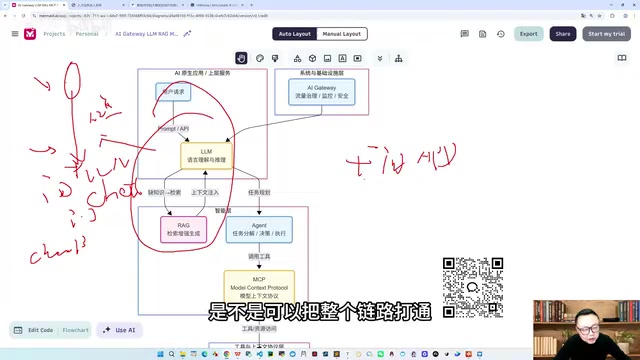Screen dimensions: 640x360
Task: Click the Export button
Action: [529, 34]
